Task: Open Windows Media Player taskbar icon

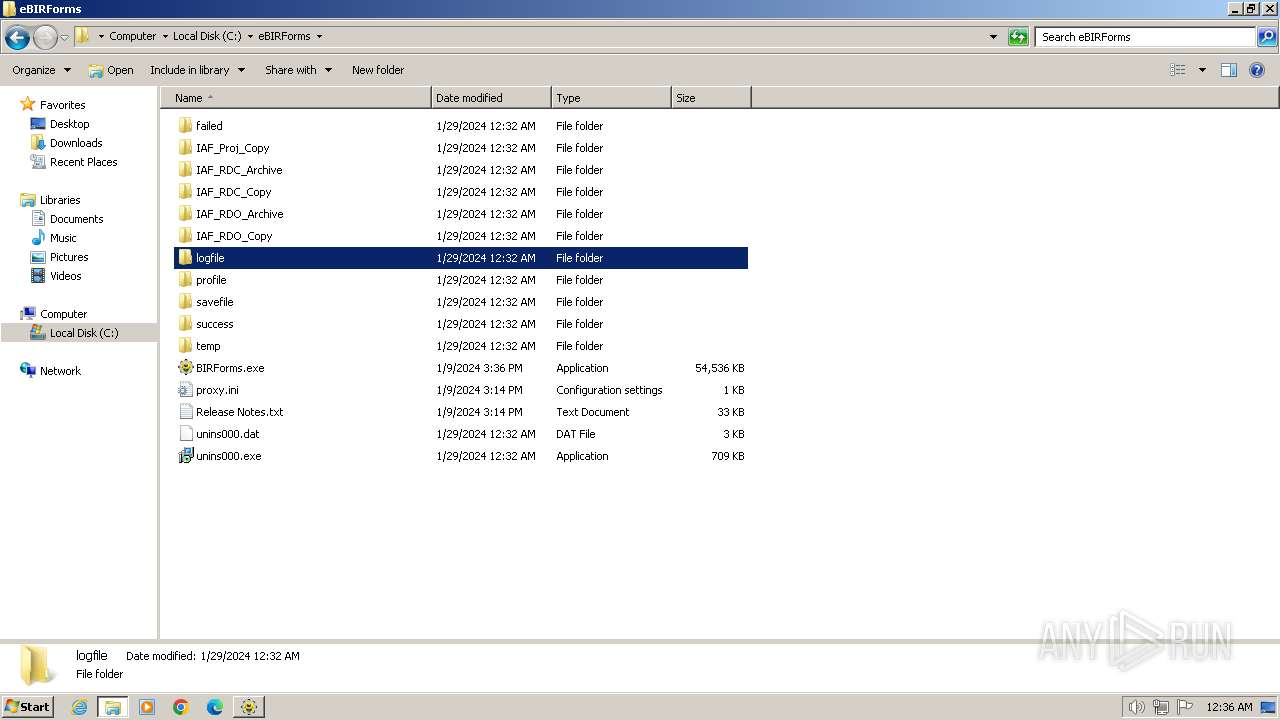Action: pyautogui.click(x=147, y=707)
